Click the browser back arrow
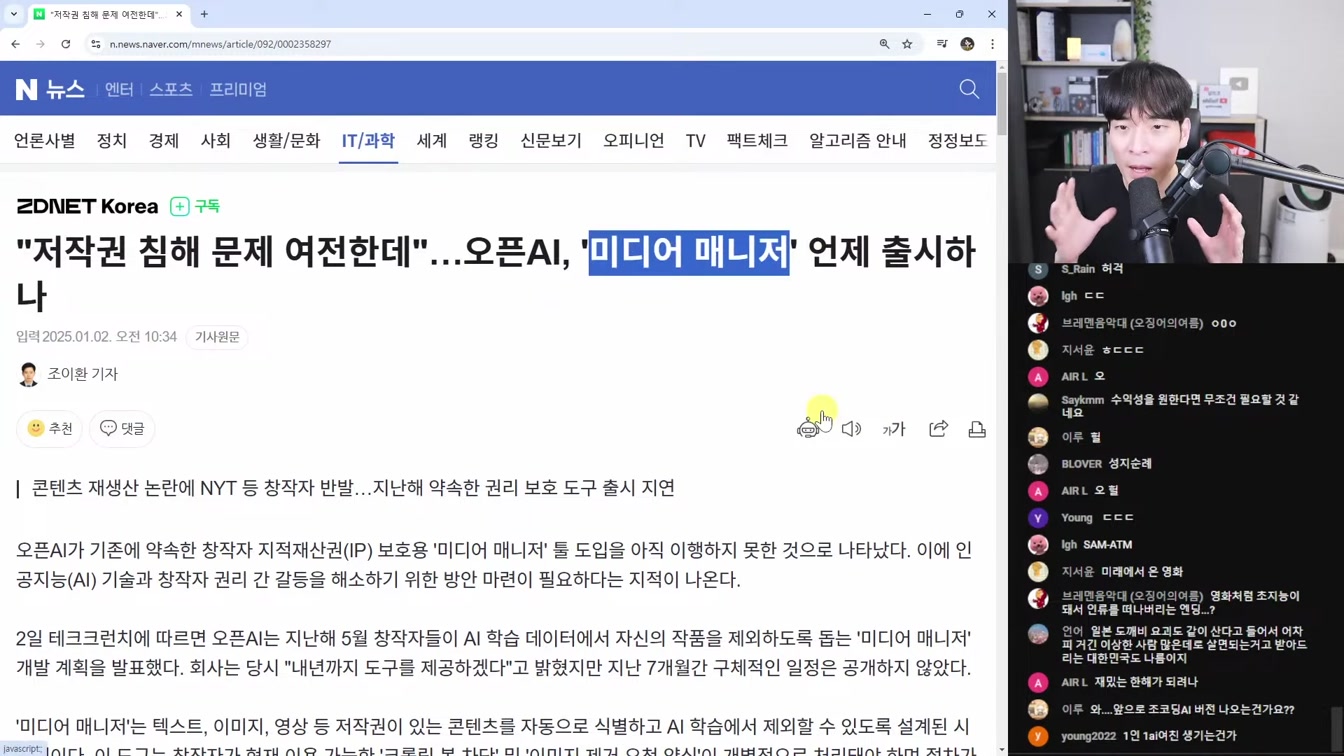 (x=15, y=44)
